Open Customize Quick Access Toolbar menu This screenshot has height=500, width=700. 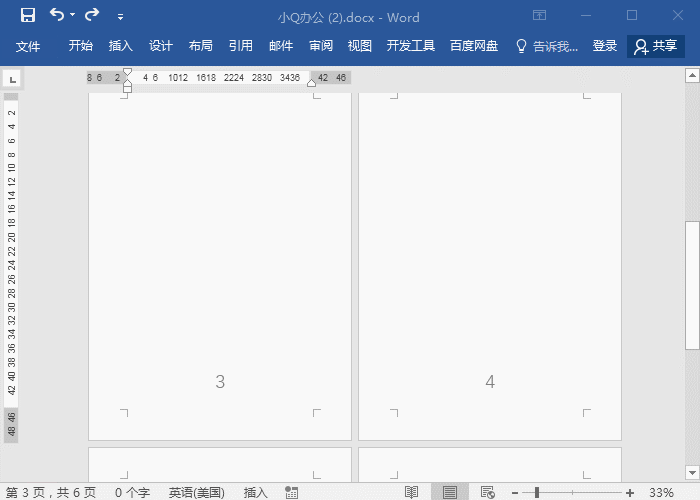pos(120,17)
